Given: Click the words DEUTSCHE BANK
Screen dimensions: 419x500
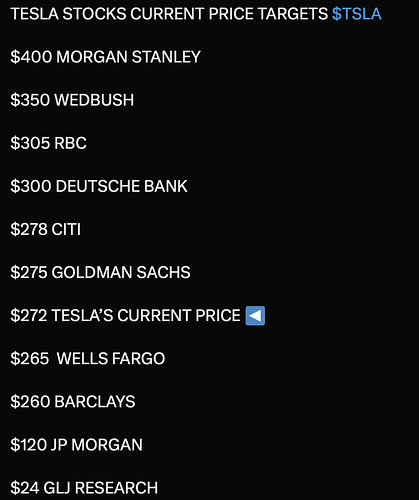Looking at the screenshot, I should click(122, 186).
